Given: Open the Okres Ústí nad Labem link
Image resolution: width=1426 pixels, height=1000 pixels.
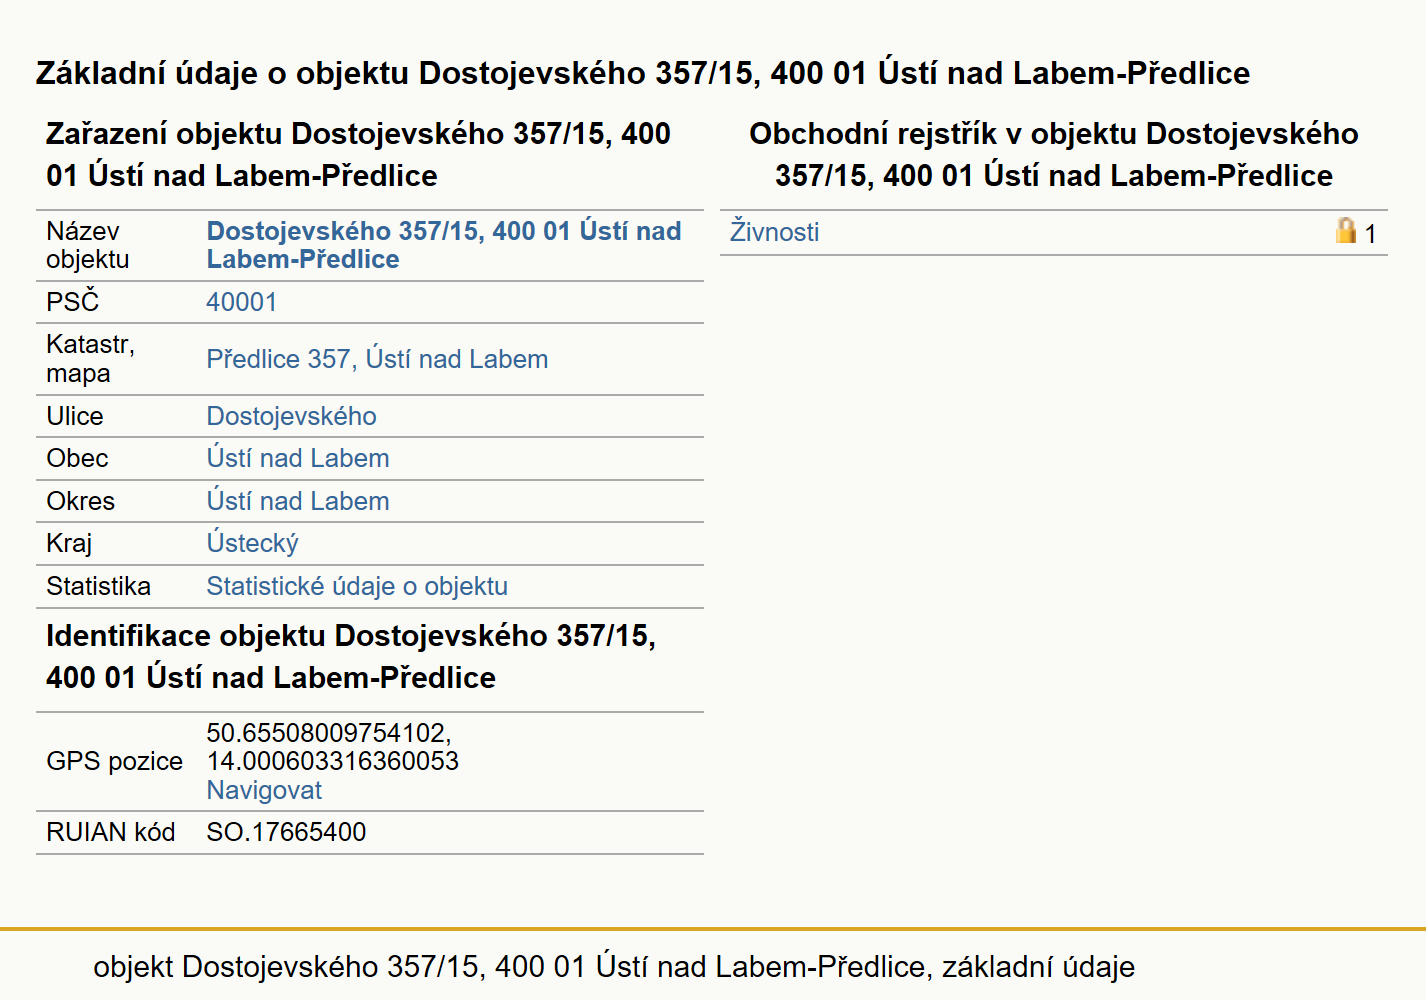Looking at the screenshot, I should (x=298, y=501).
